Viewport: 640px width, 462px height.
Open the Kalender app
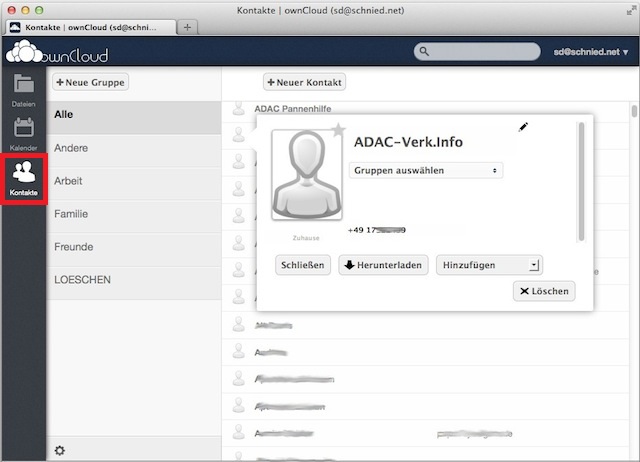[24, 134]
